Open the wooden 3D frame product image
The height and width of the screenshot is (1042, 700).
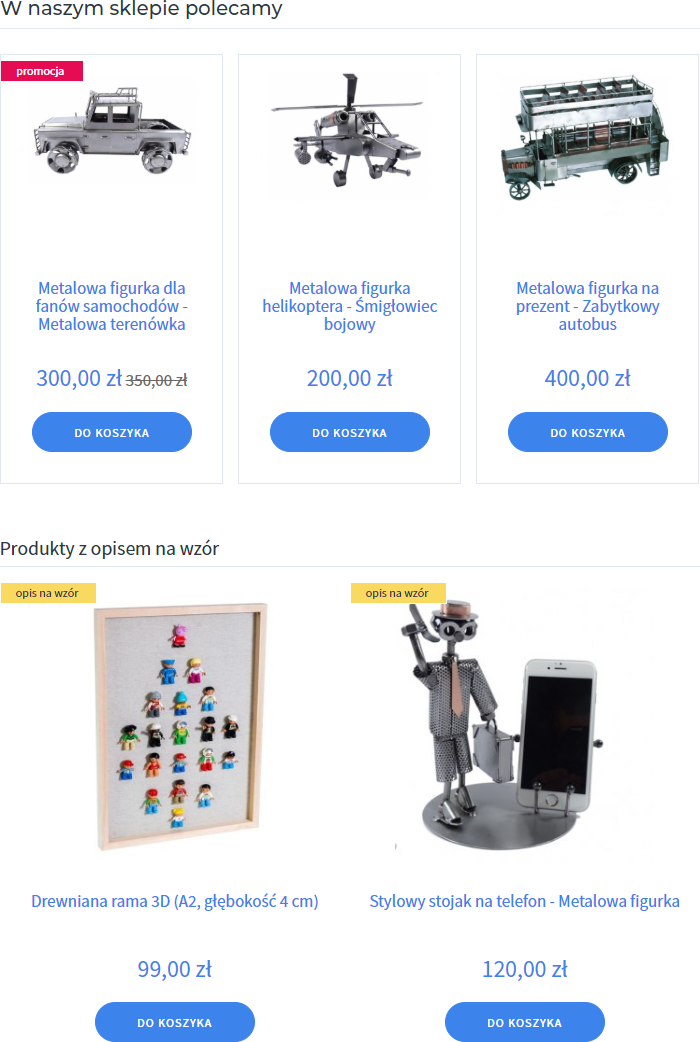pos(179,726)
